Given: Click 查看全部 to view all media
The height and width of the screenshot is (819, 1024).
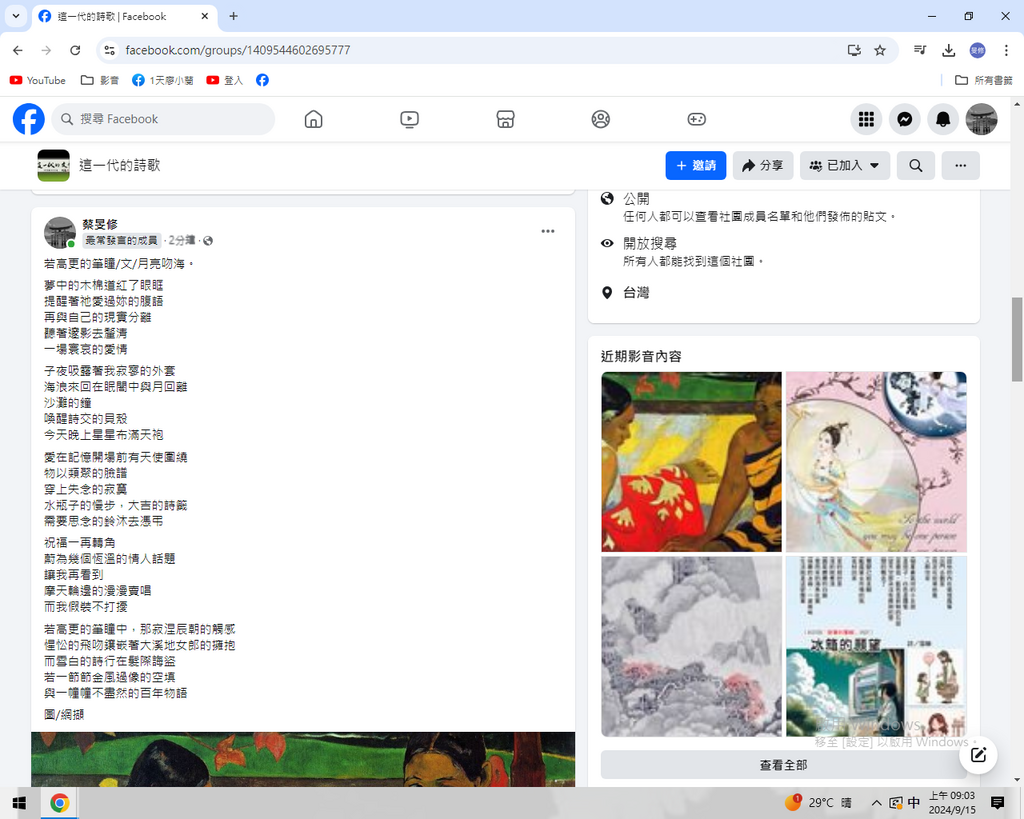Looking at the screenshot, I should tap(783, 765).
